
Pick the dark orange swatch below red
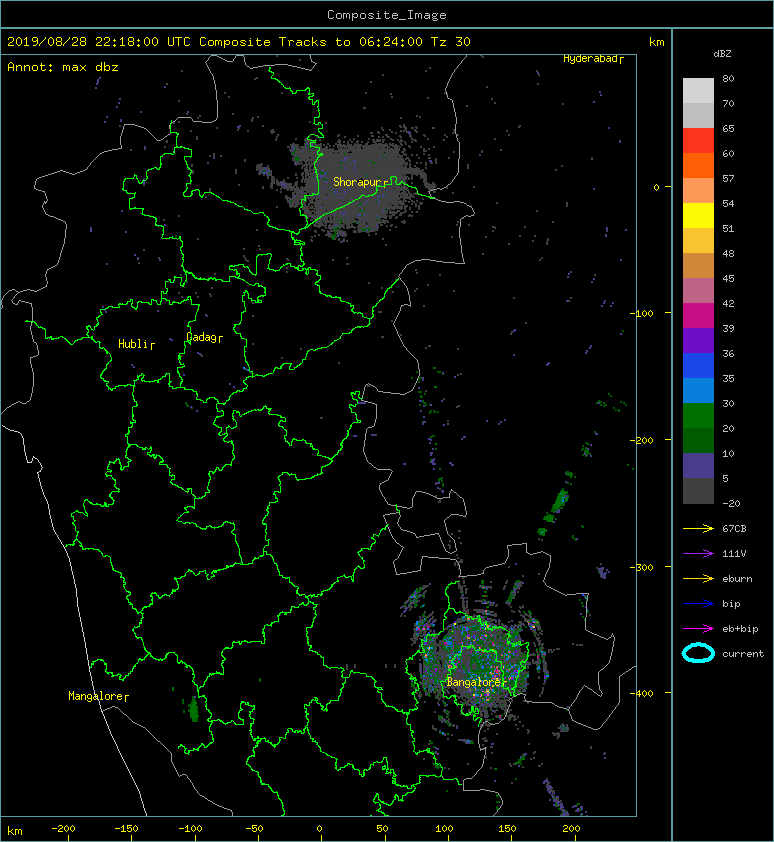pyautogui.click(x=698, y=166)
